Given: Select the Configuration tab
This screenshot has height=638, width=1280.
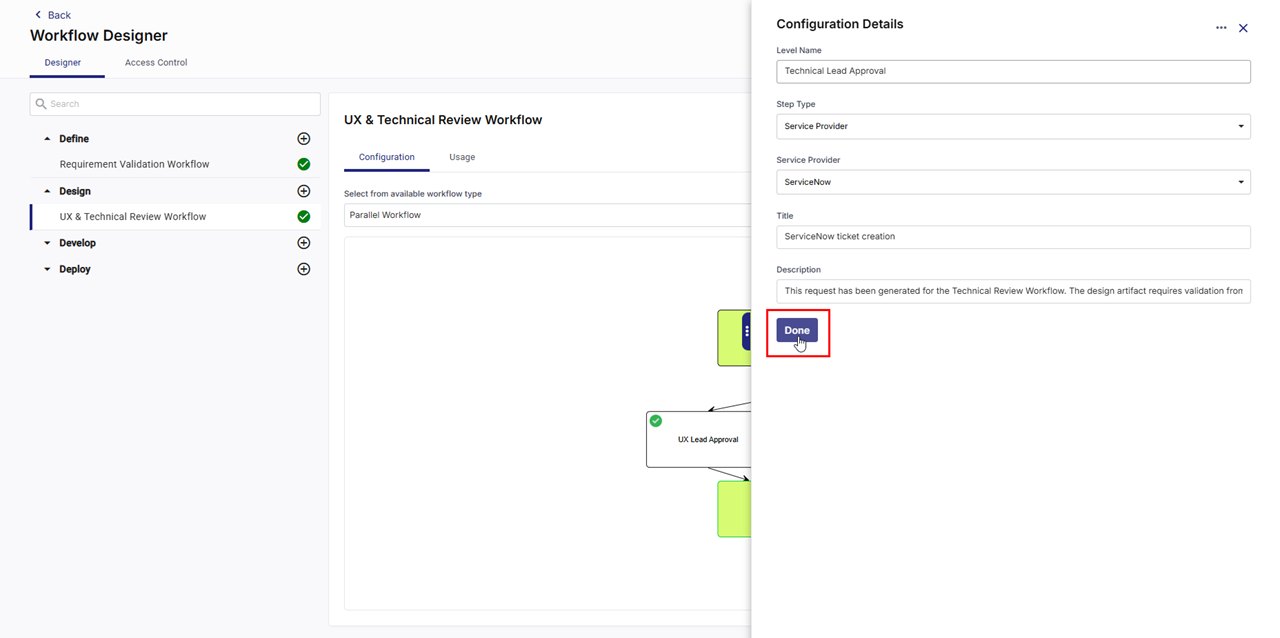Looking at the screenshot, I should coord(387,158).
